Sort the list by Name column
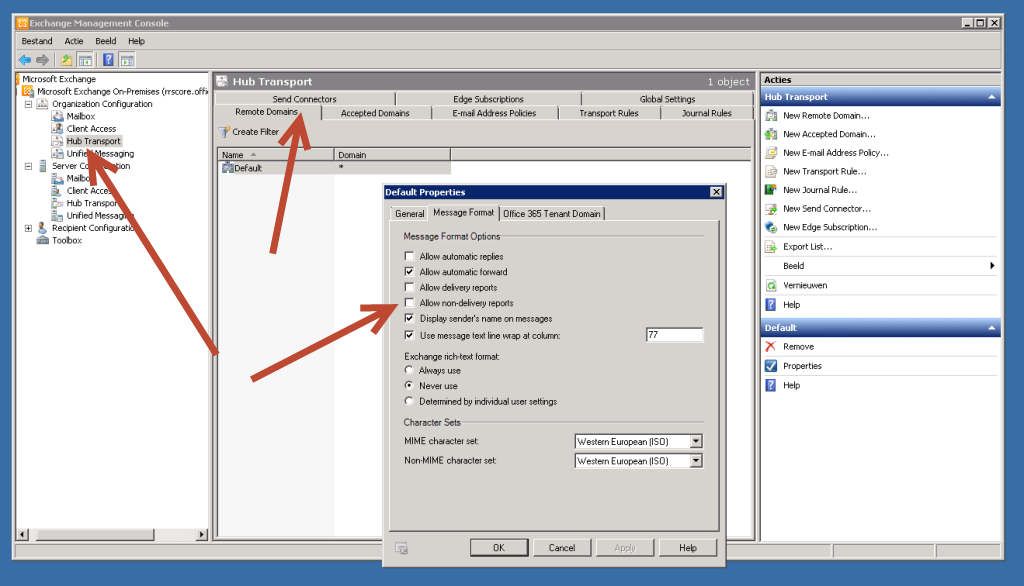1024x586 pixels. (276, 155)
